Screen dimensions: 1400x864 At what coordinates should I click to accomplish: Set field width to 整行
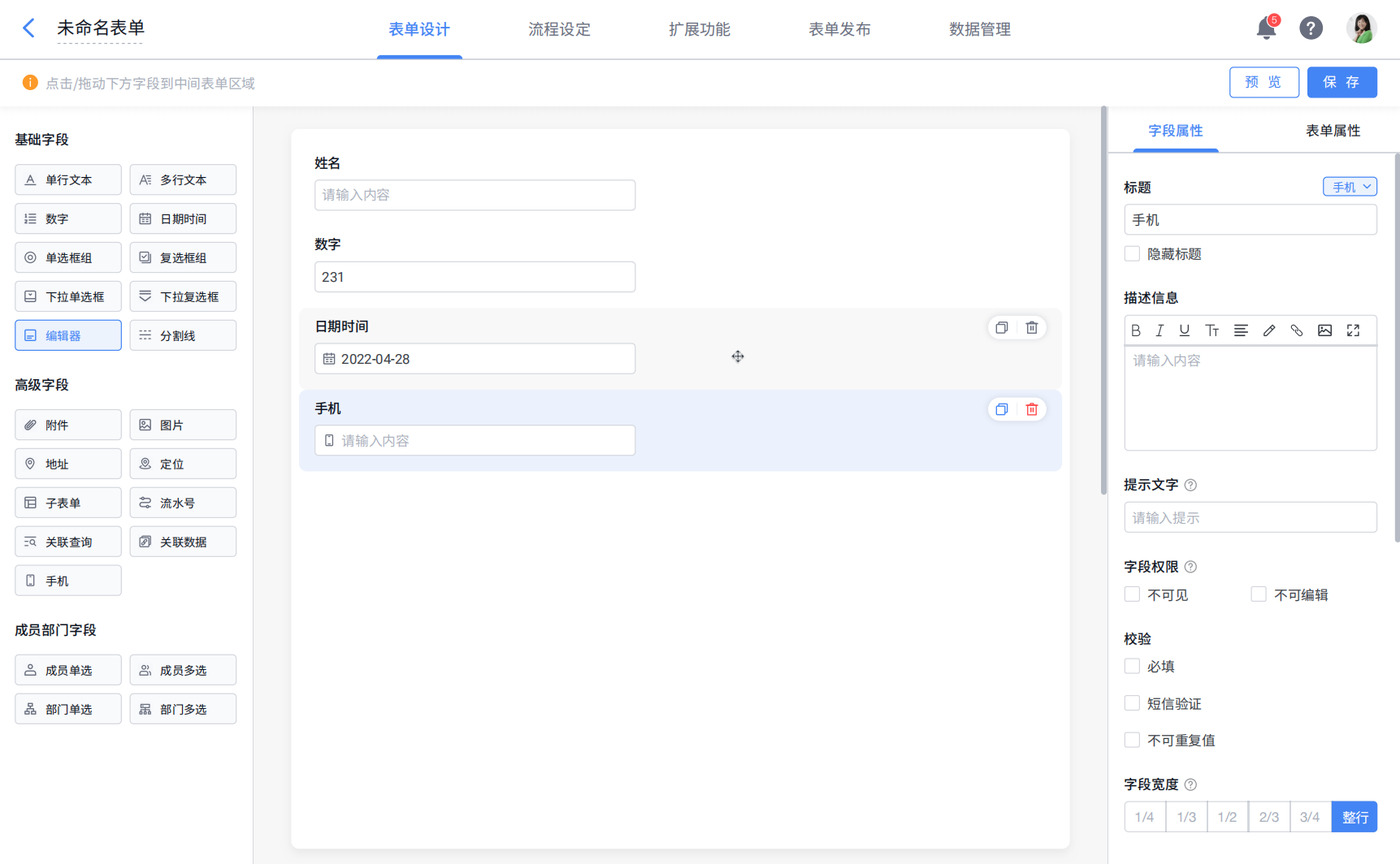1355,817
